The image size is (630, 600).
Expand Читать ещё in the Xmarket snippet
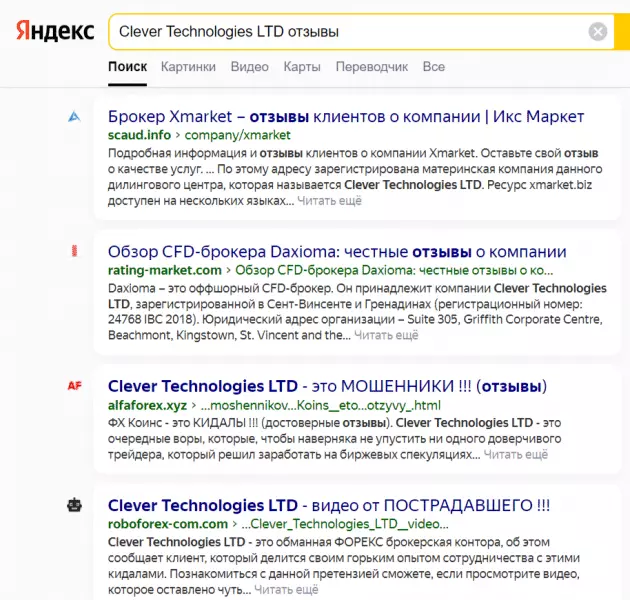[329, 201]
